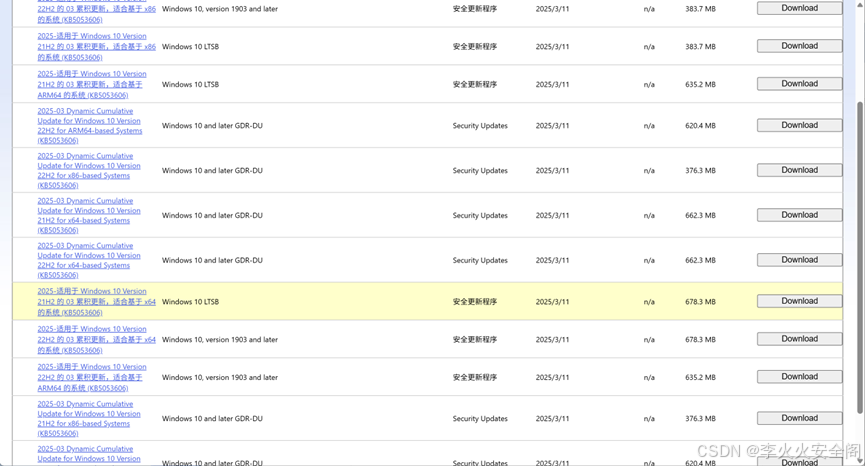Viewport: 865px width, 466px height.
Task: Select the '376.3 MB' size for 22H2 x86 dynamic update
Action: [700, 170]
